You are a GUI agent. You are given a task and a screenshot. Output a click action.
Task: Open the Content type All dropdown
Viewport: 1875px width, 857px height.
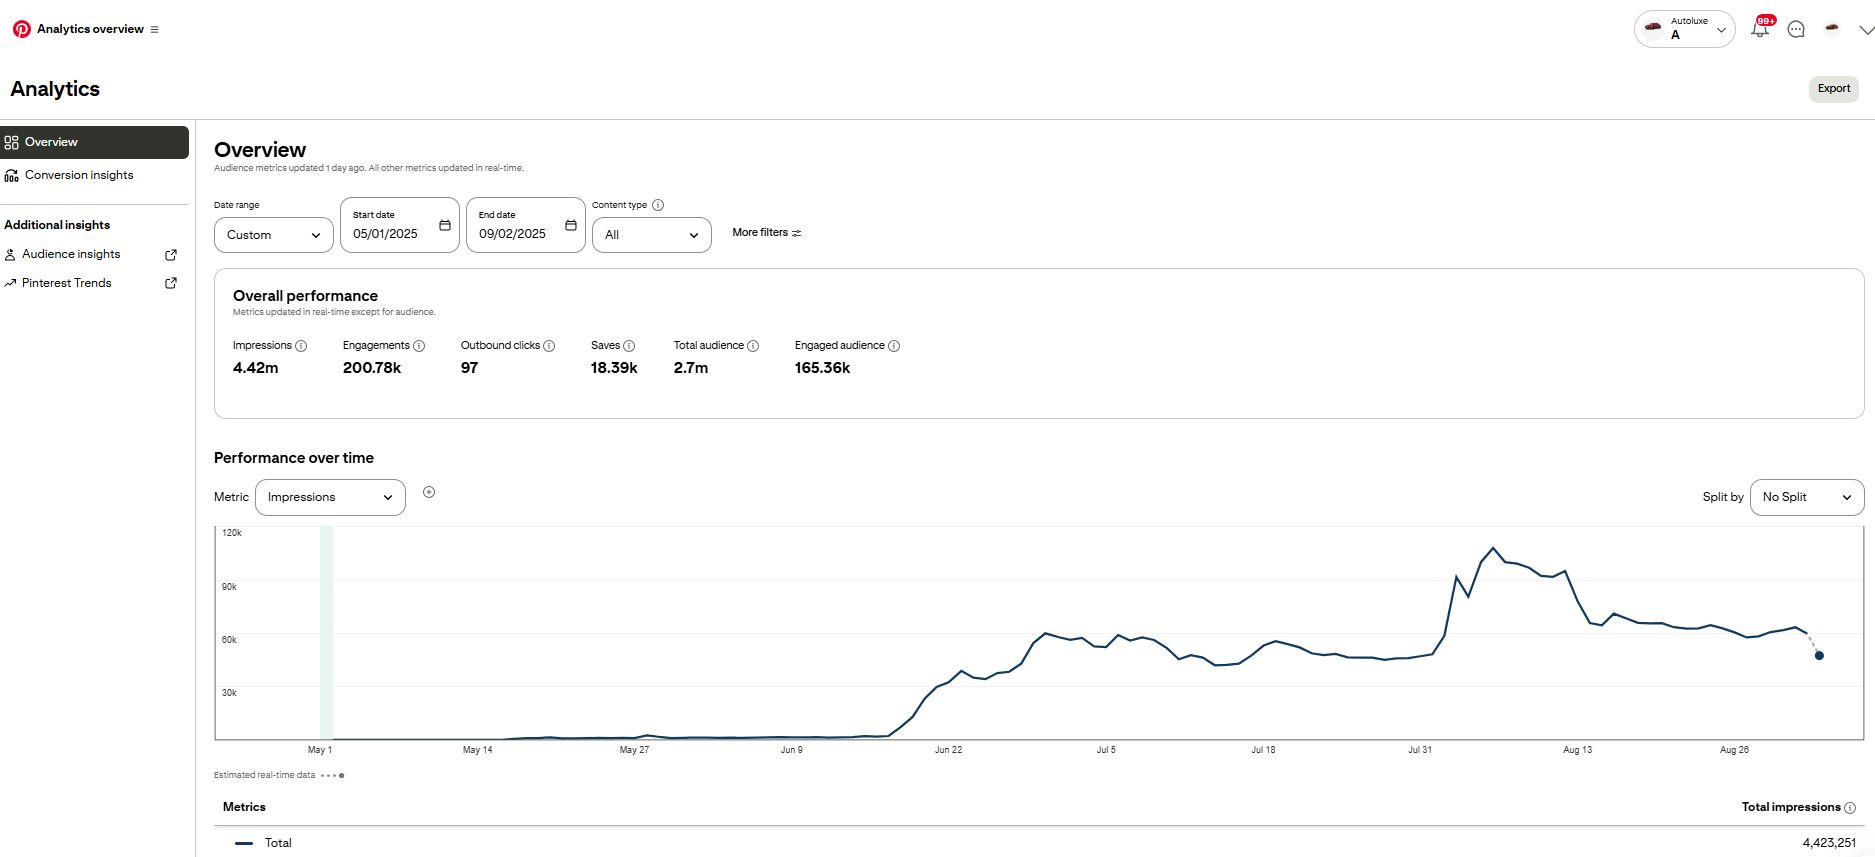(x=651, y=235)
